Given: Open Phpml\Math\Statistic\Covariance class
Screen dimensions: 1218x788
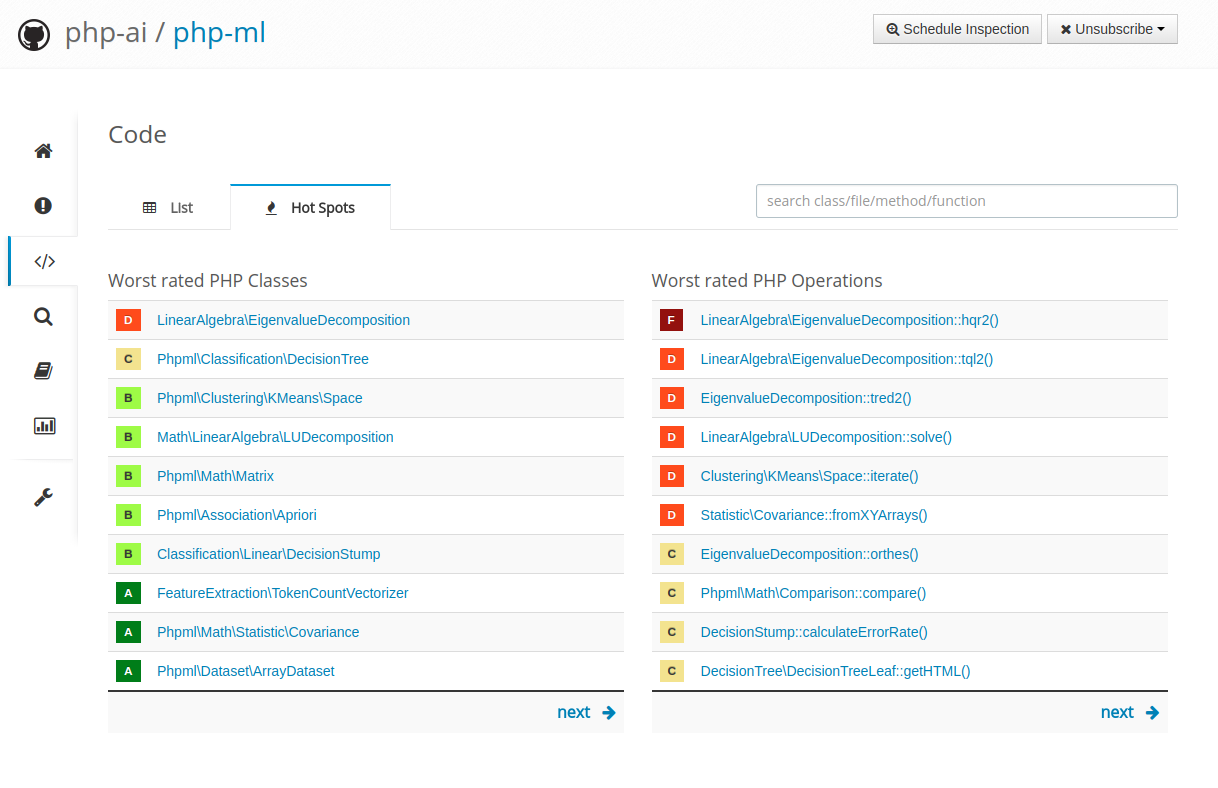Looking at the screenshot, I should [x=258, y=632].
